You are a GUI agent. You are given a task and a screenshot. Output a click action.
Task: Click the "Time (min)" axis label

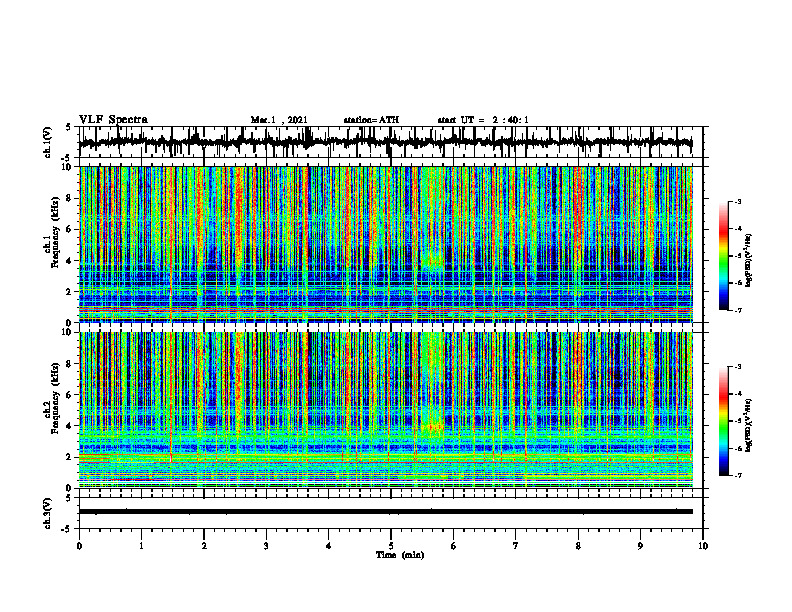pyautogui.click(x=400, y=555)
